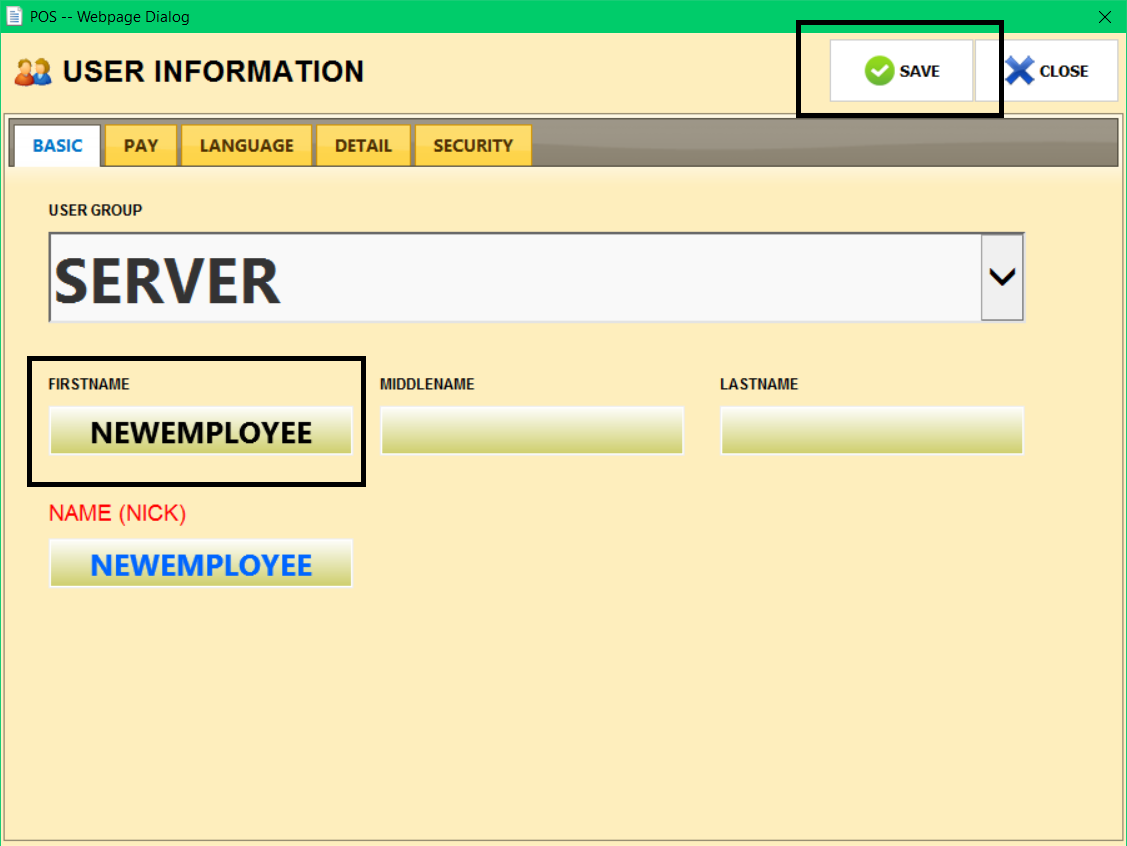Viewport: 1127px width, 846px height.
Task: Click the CLOSE button with blue X
Action: (1047, 70)
